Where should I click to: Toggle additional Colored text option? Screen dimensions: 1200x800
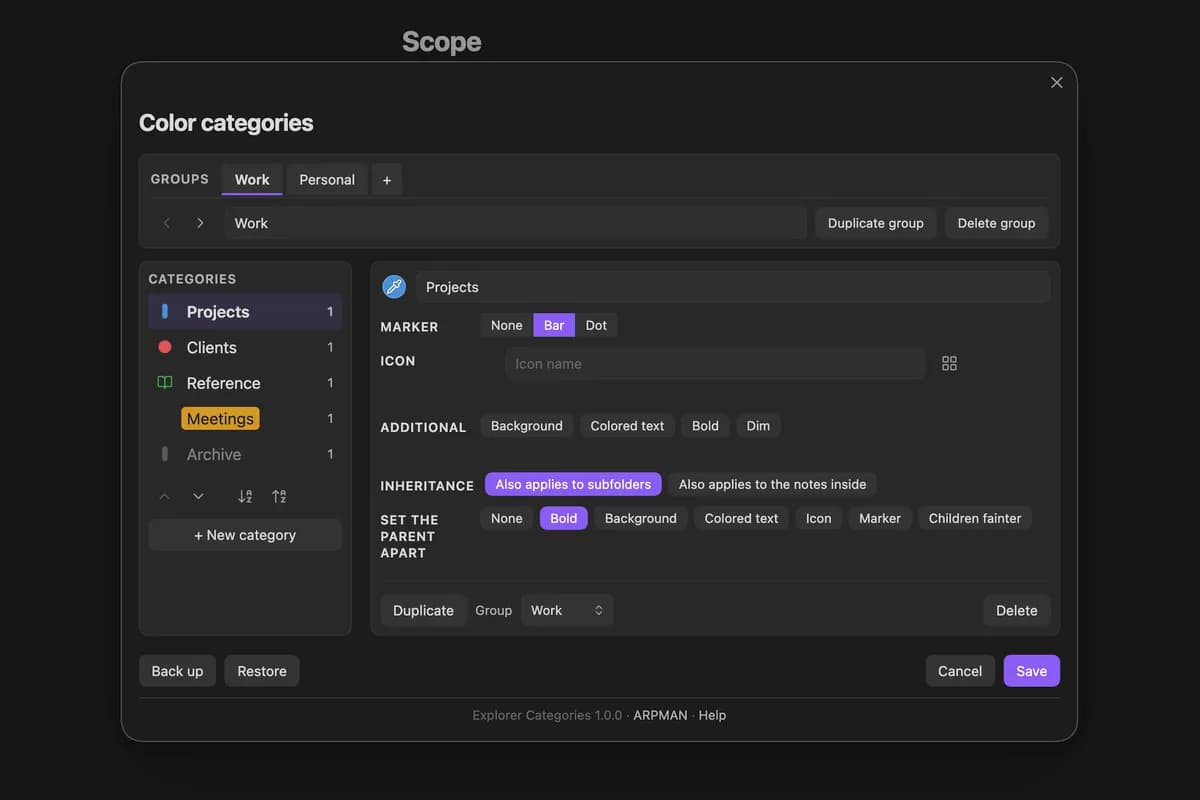click(x=627, y=426)
